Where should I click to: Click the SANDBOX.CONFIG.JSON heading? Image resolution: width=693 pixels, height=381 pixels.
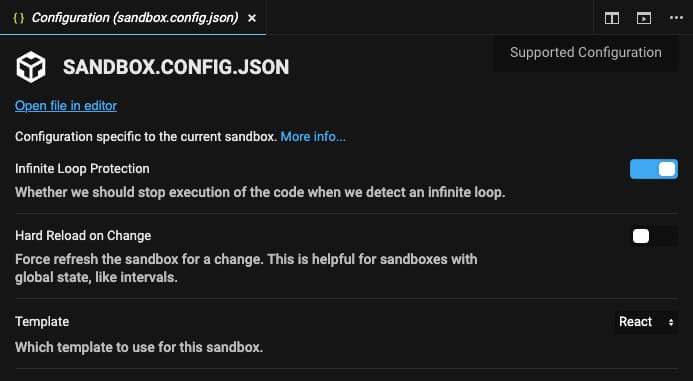coord(176,67)
